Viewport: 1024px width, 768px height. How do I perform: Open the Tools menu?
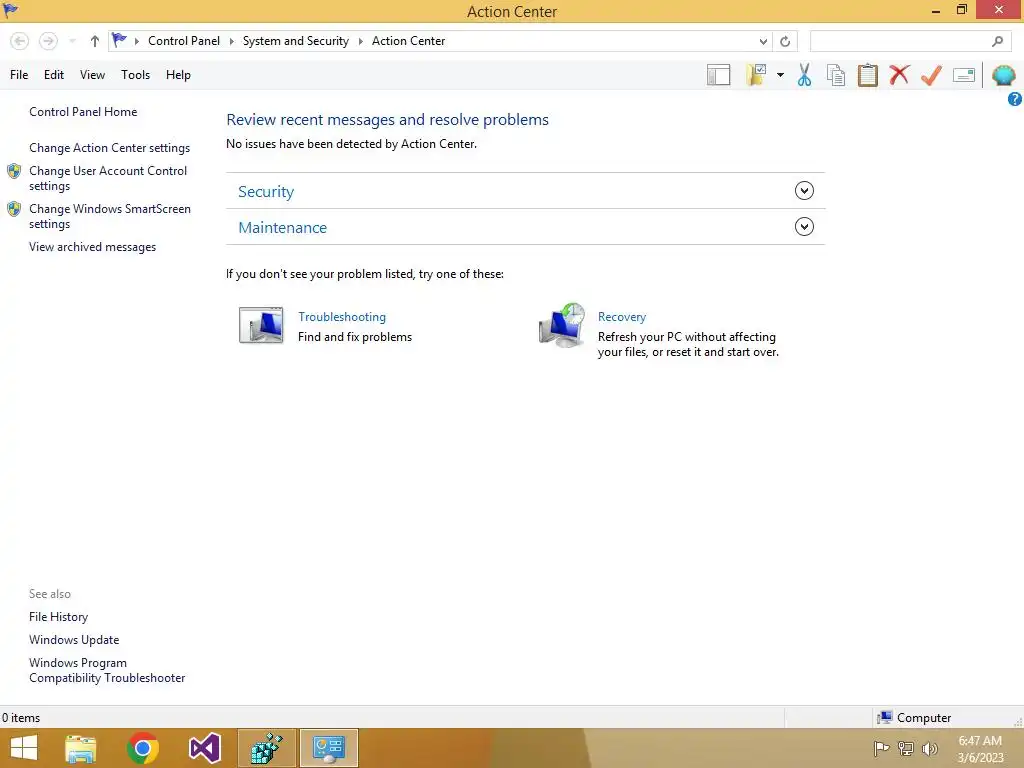pyautogui.click(x=135, y=75)
